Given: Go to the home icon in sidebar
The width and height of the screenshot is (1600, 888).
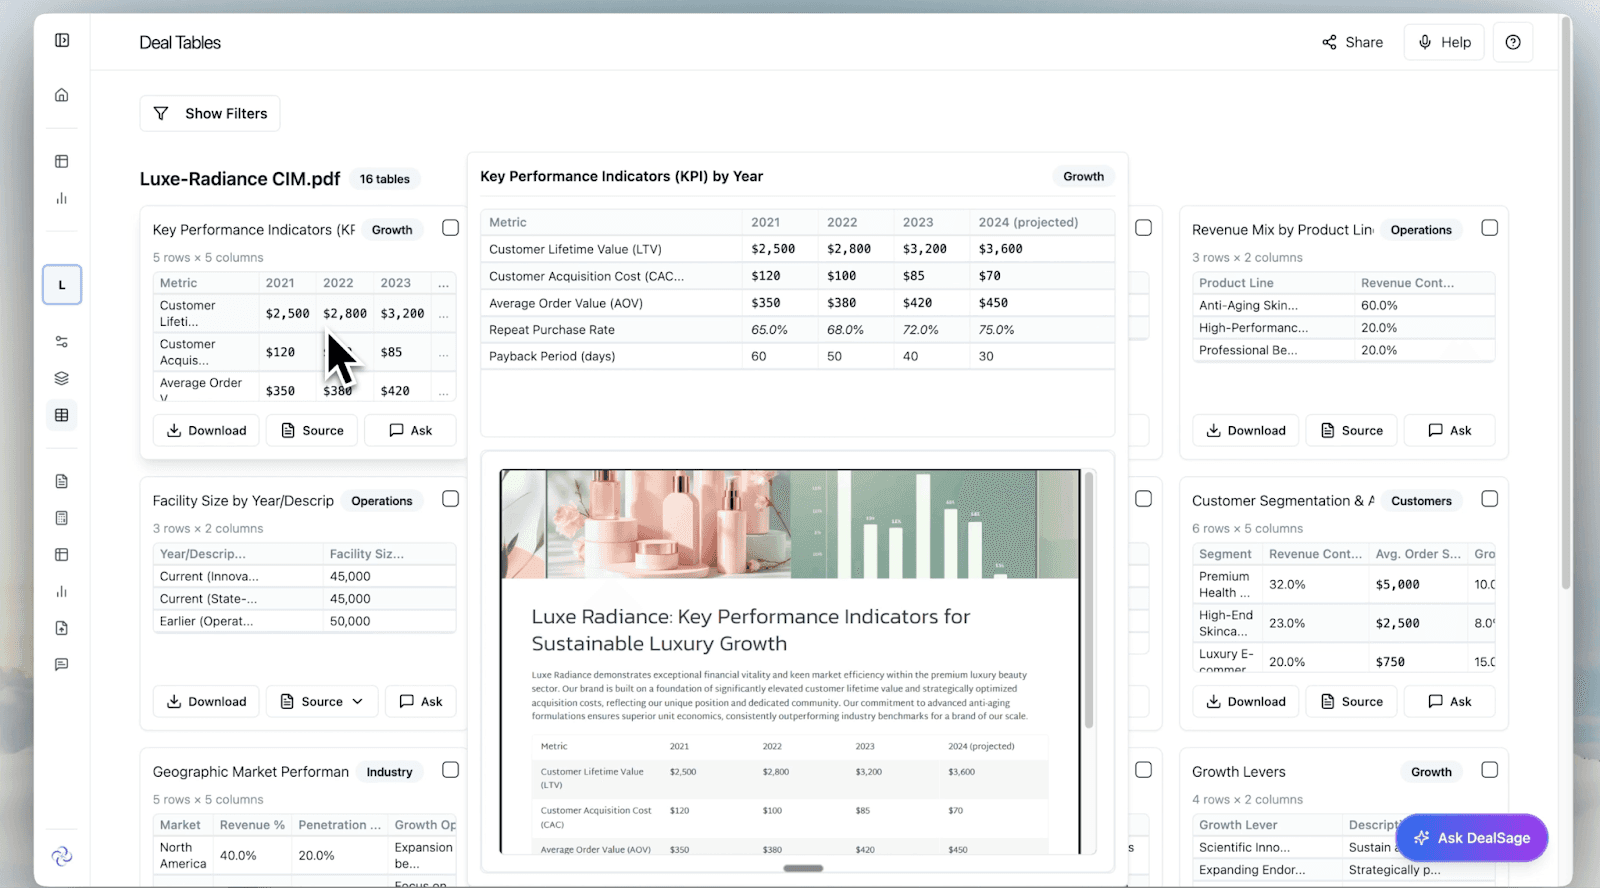Looking at the screenshot, I should click(x=62, y=95).
